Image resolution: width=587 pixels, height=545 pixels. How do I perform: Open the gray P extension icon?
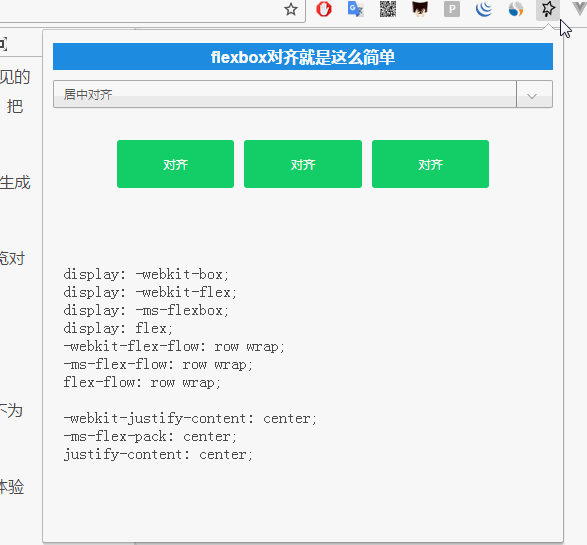[452, 9]
